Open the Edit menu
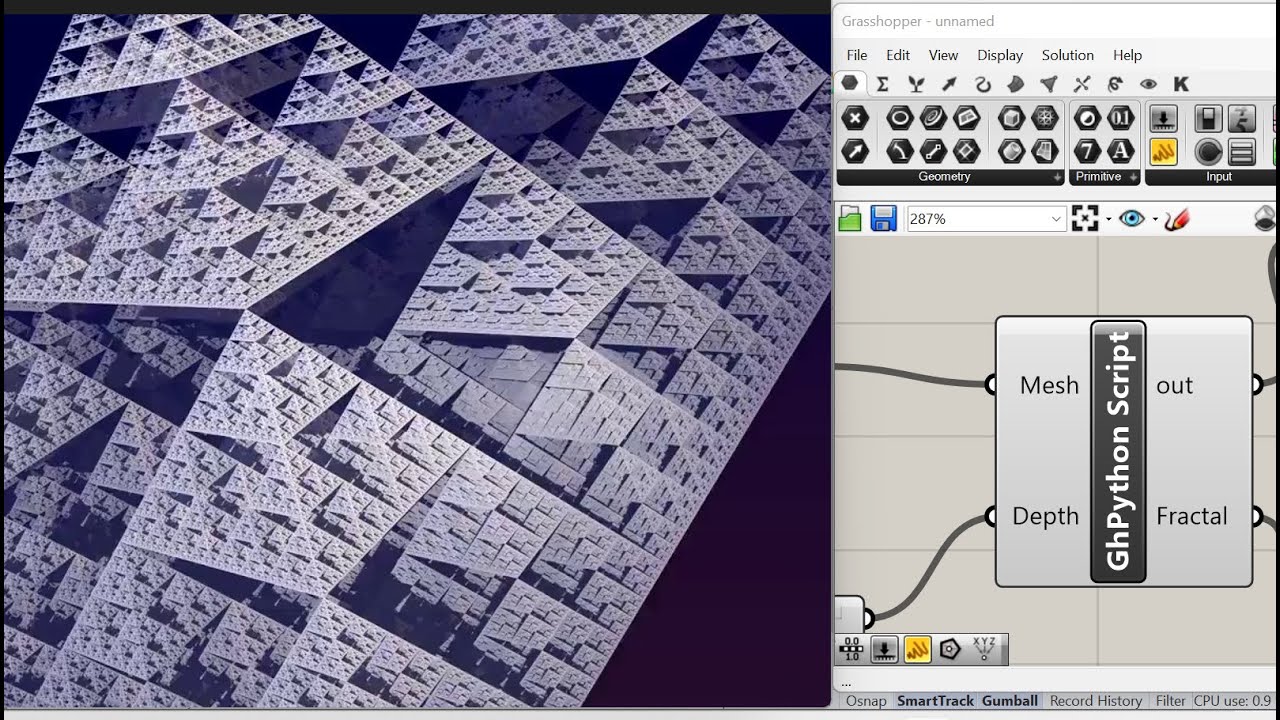This screenshot has width=1280, height=720. [898, 55]
